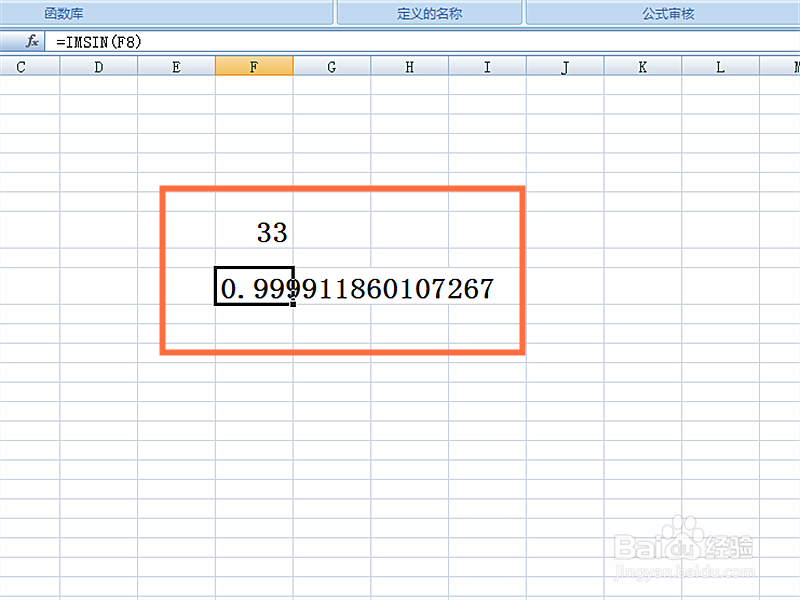Click the cell showing 0.999911860107267
This screenshot has height=600, width=800.
254,286
